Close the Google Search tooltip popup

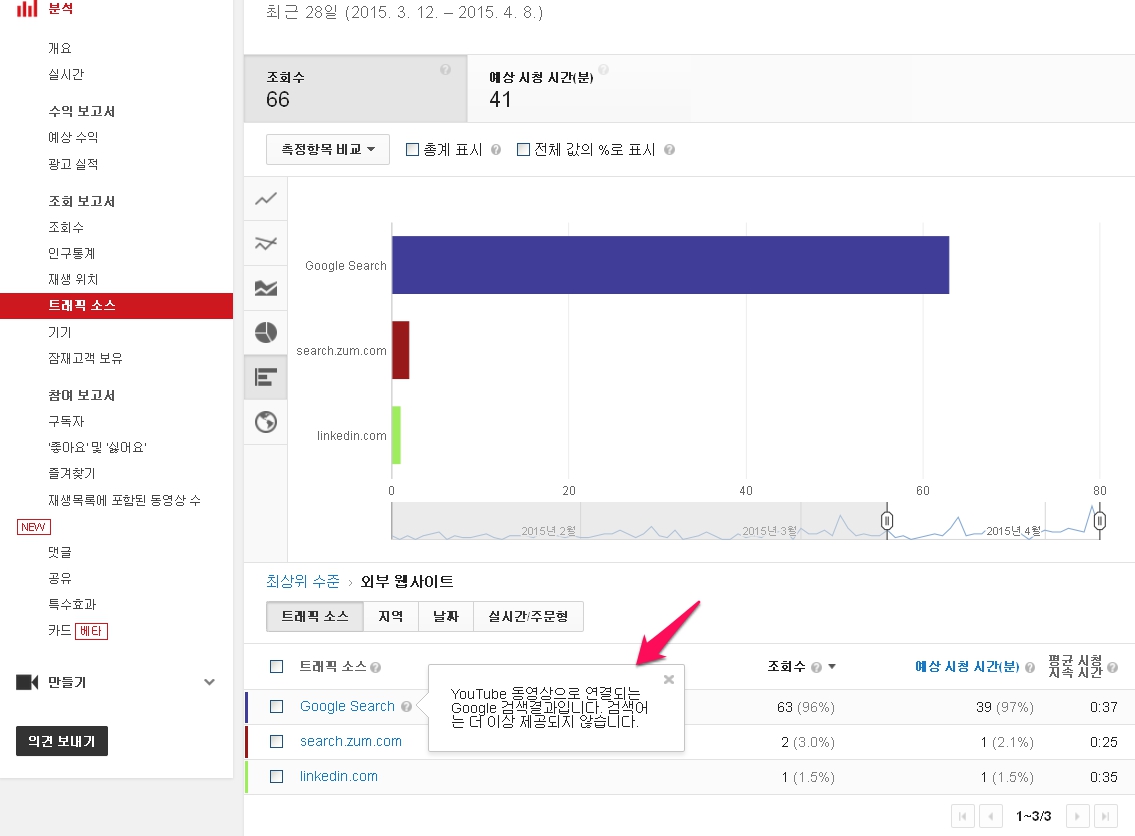[669, 679]
